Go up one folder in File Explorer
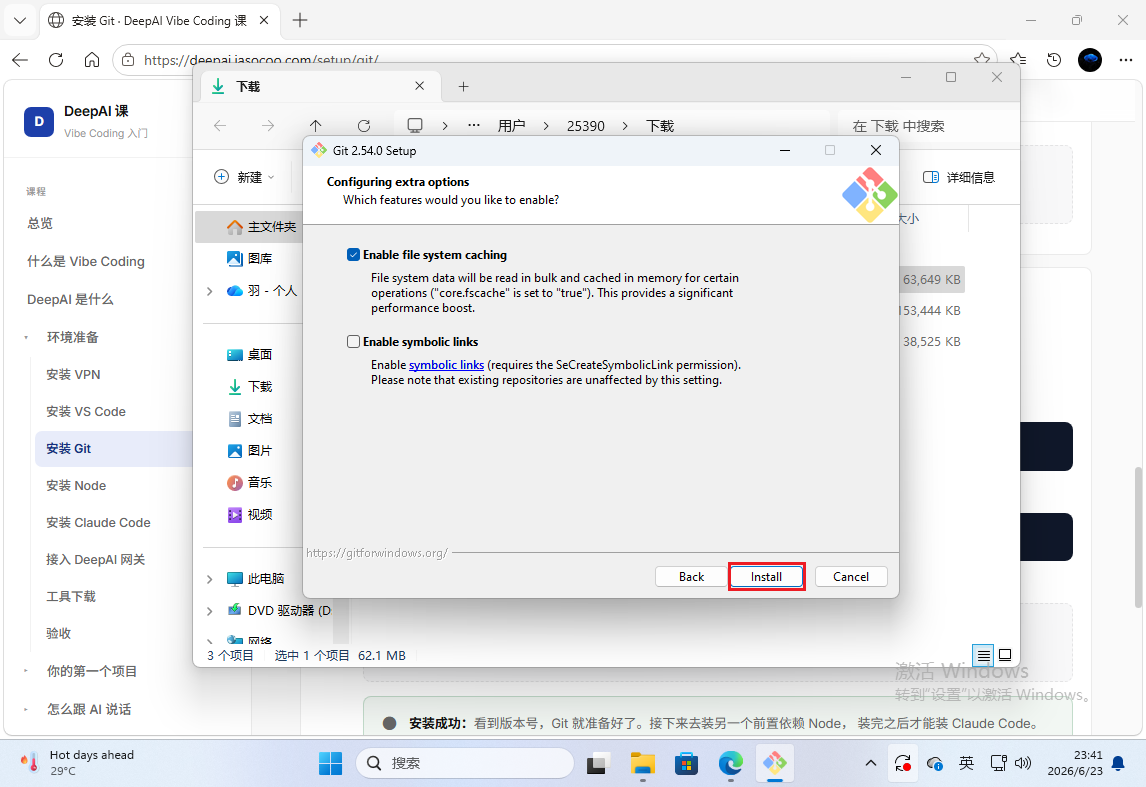Image resolution: width=1146 pixels, height=787 pixels. point(316,126)
